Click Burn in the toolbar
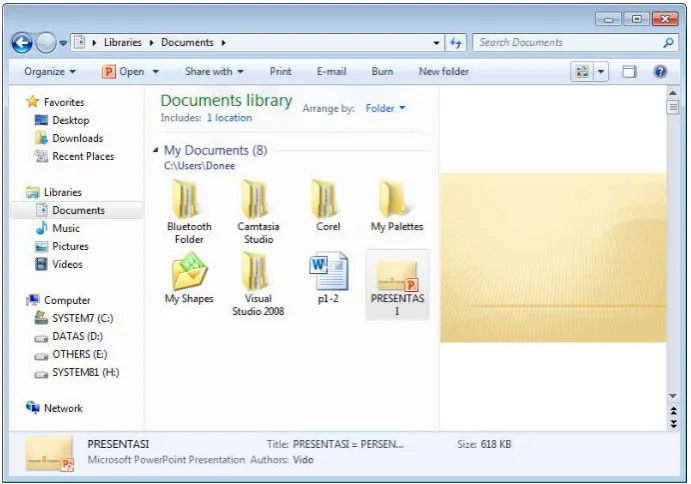691x484 pixels. pos(382,71)
